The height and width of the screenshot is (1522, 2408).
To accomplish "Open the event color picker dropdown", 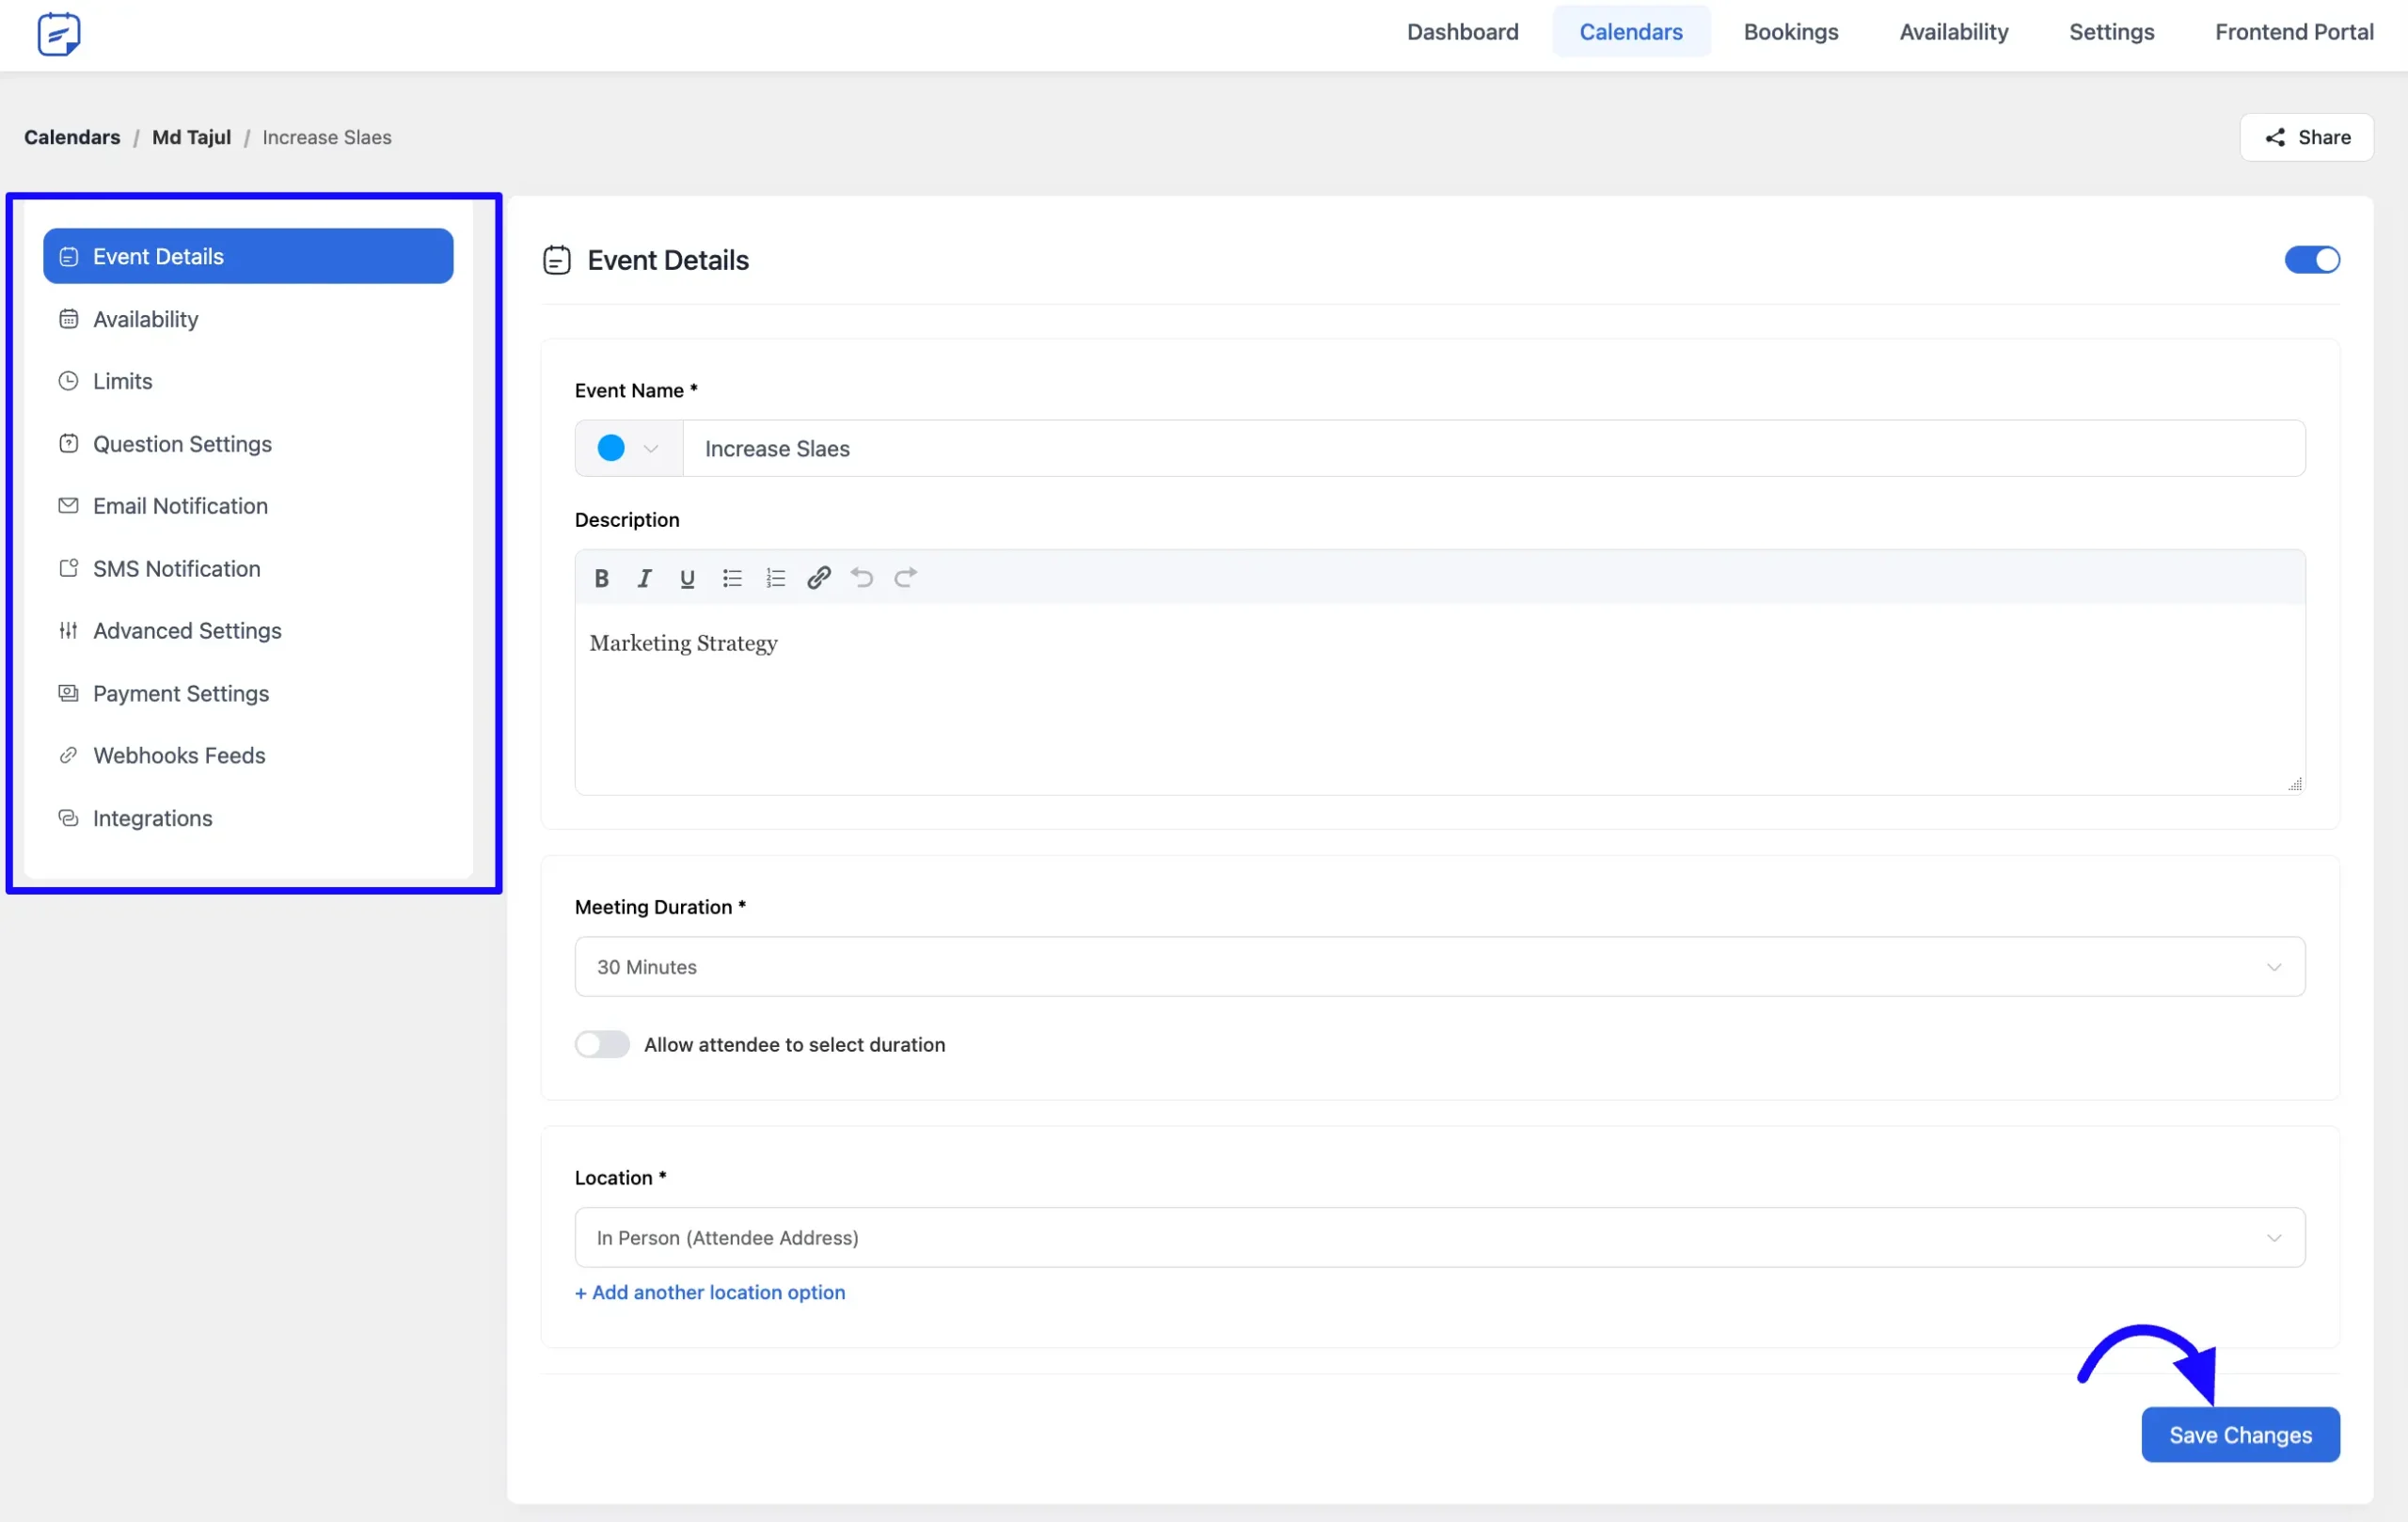I will point(628,448).
